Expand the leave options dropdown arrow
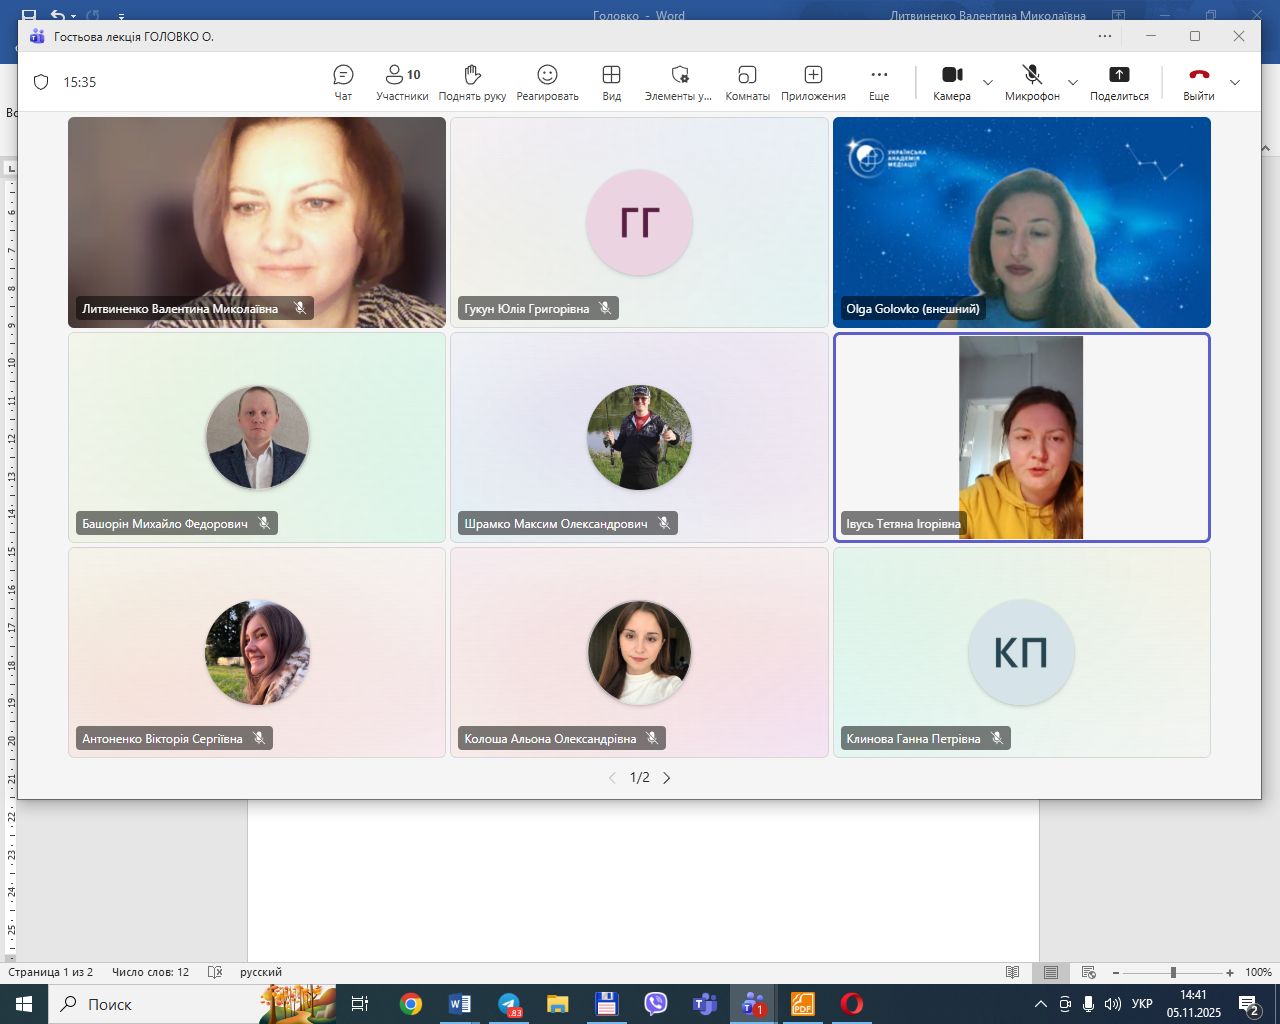The width and height of the screenshot is (1280, 1024). point(1235,82)
